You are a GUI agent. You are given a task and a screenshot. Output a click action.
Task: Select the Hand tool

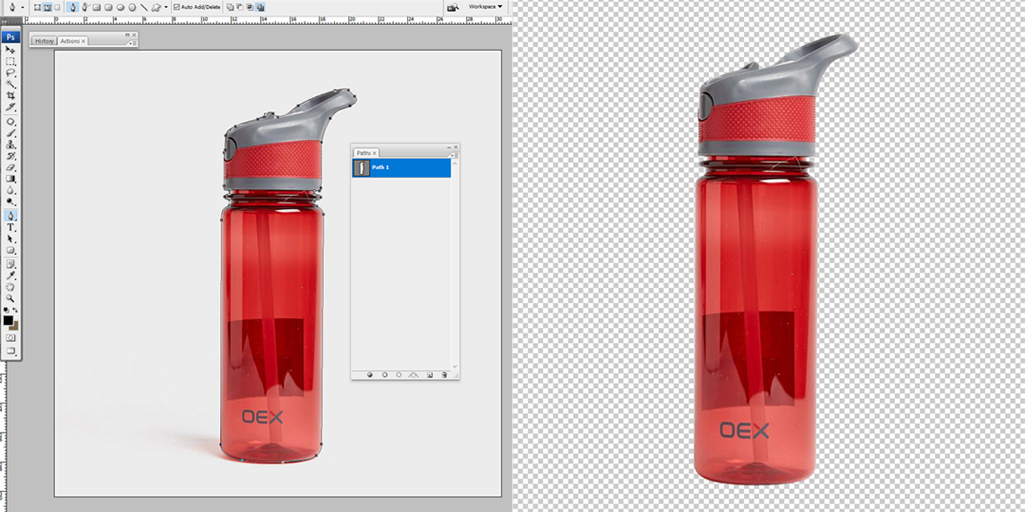pyautogui.click(x=10, y=286)
